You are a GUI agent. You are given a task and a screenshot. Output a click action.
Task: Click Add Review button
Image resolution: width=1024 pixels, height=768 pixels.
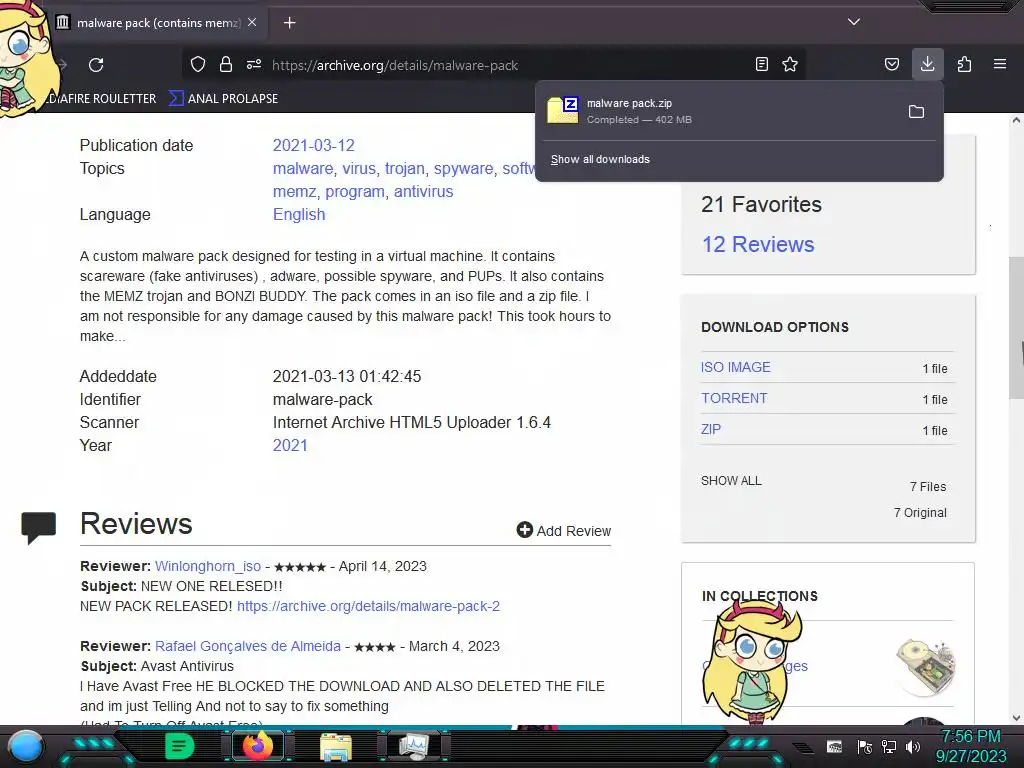point(564,530)
